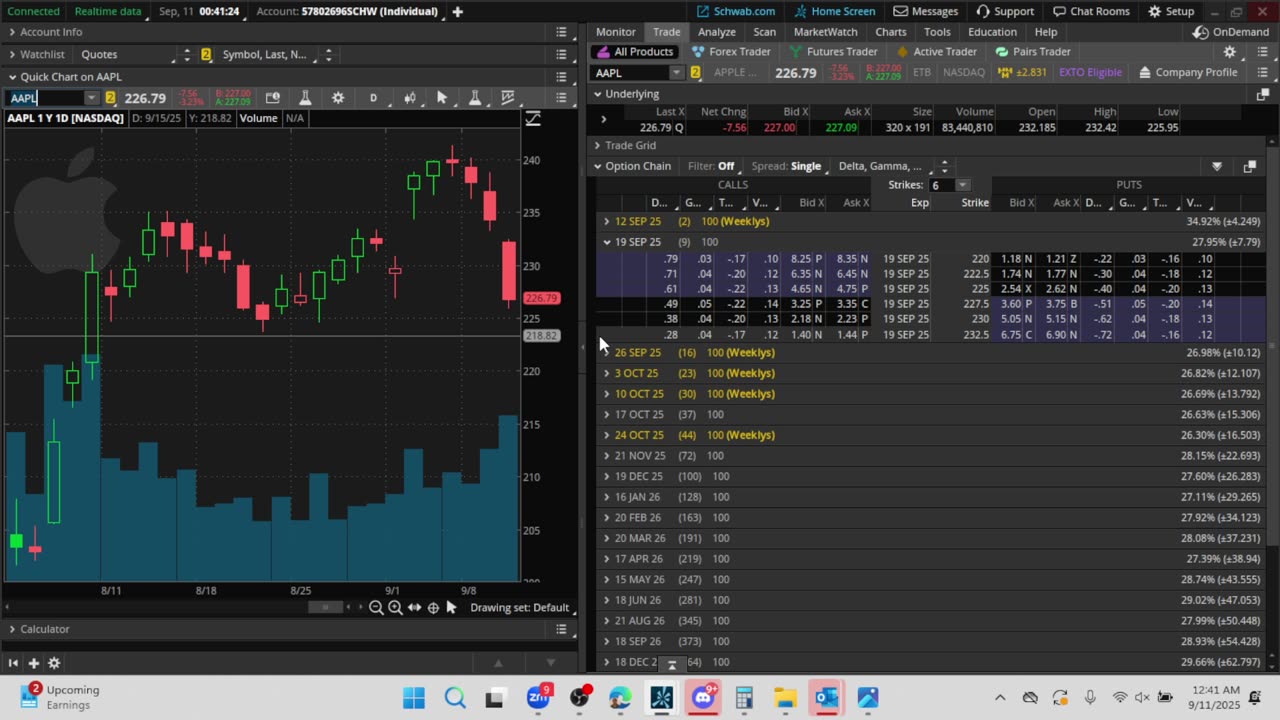1280x720 pixels.
Task: Open the Account Info gadget menu icon
Action: pos(562,32)
